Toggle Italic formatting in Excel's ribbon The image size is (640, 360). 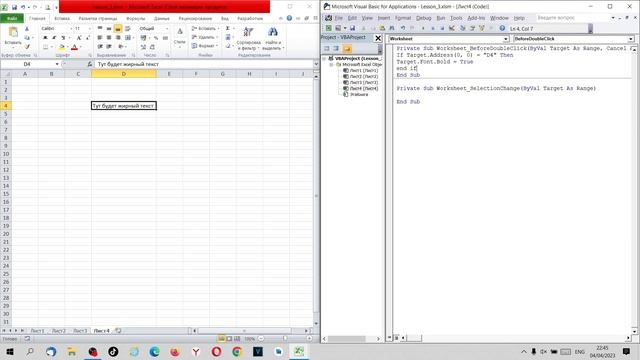coord(54,38)
